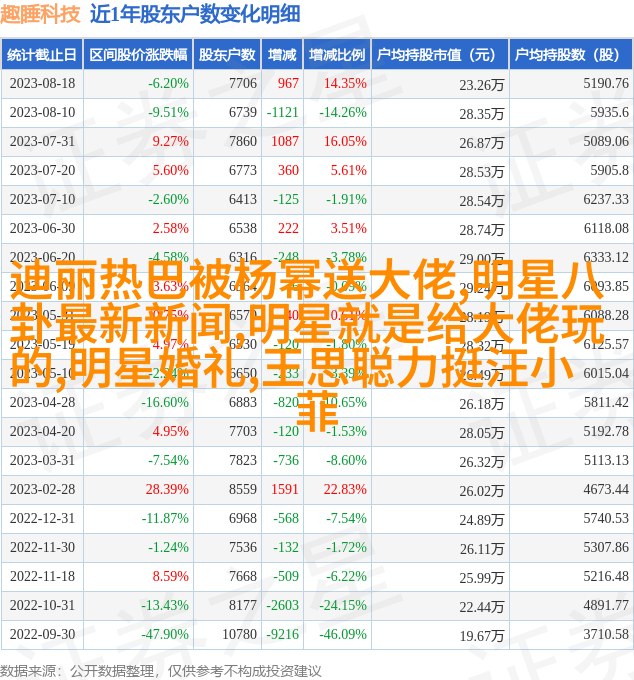Click the date cell 2023-03-31
Image resolution: width=634 pixels, height=680 pixels.
point(42,461)
